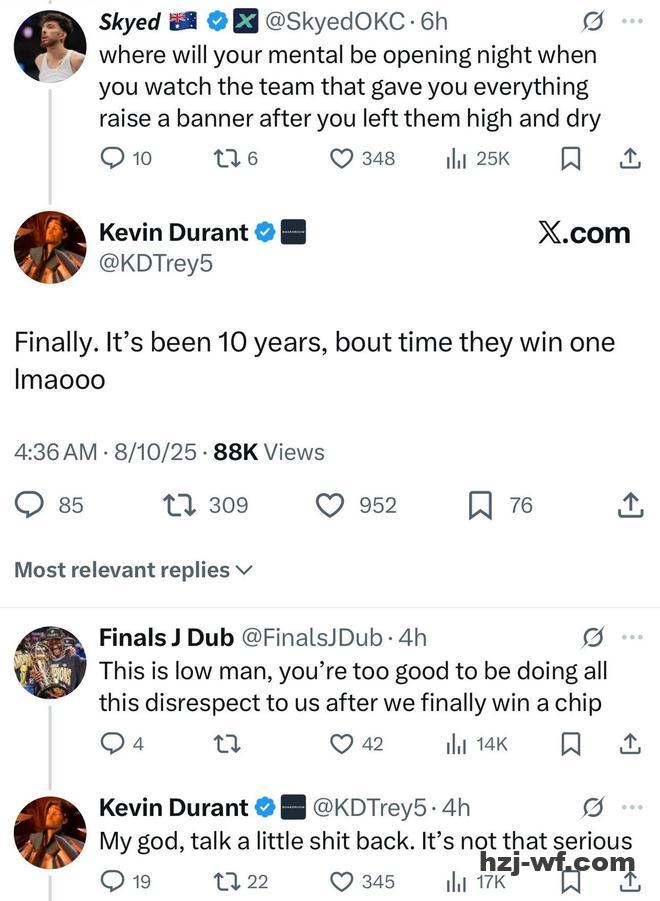Like the main tweet with 952 likes
Screen dimensions: 660x901
pyautogui.click(x=330, y=505)
